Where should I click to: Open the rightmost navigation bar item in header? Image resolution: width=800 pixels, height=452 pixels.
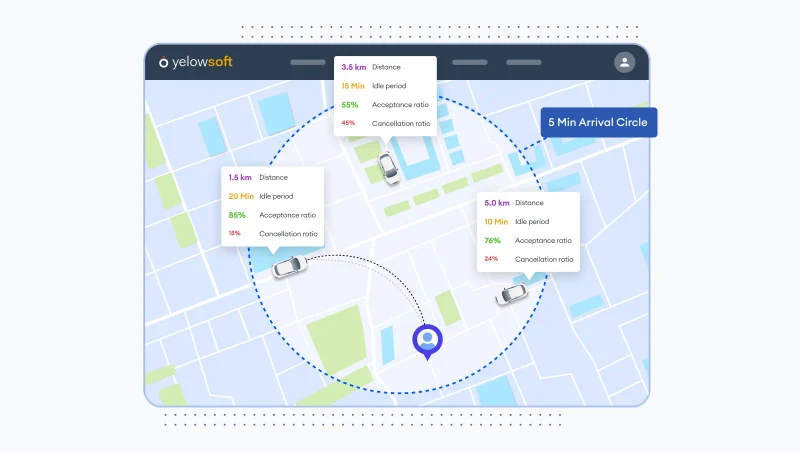(x=523, y=62)
